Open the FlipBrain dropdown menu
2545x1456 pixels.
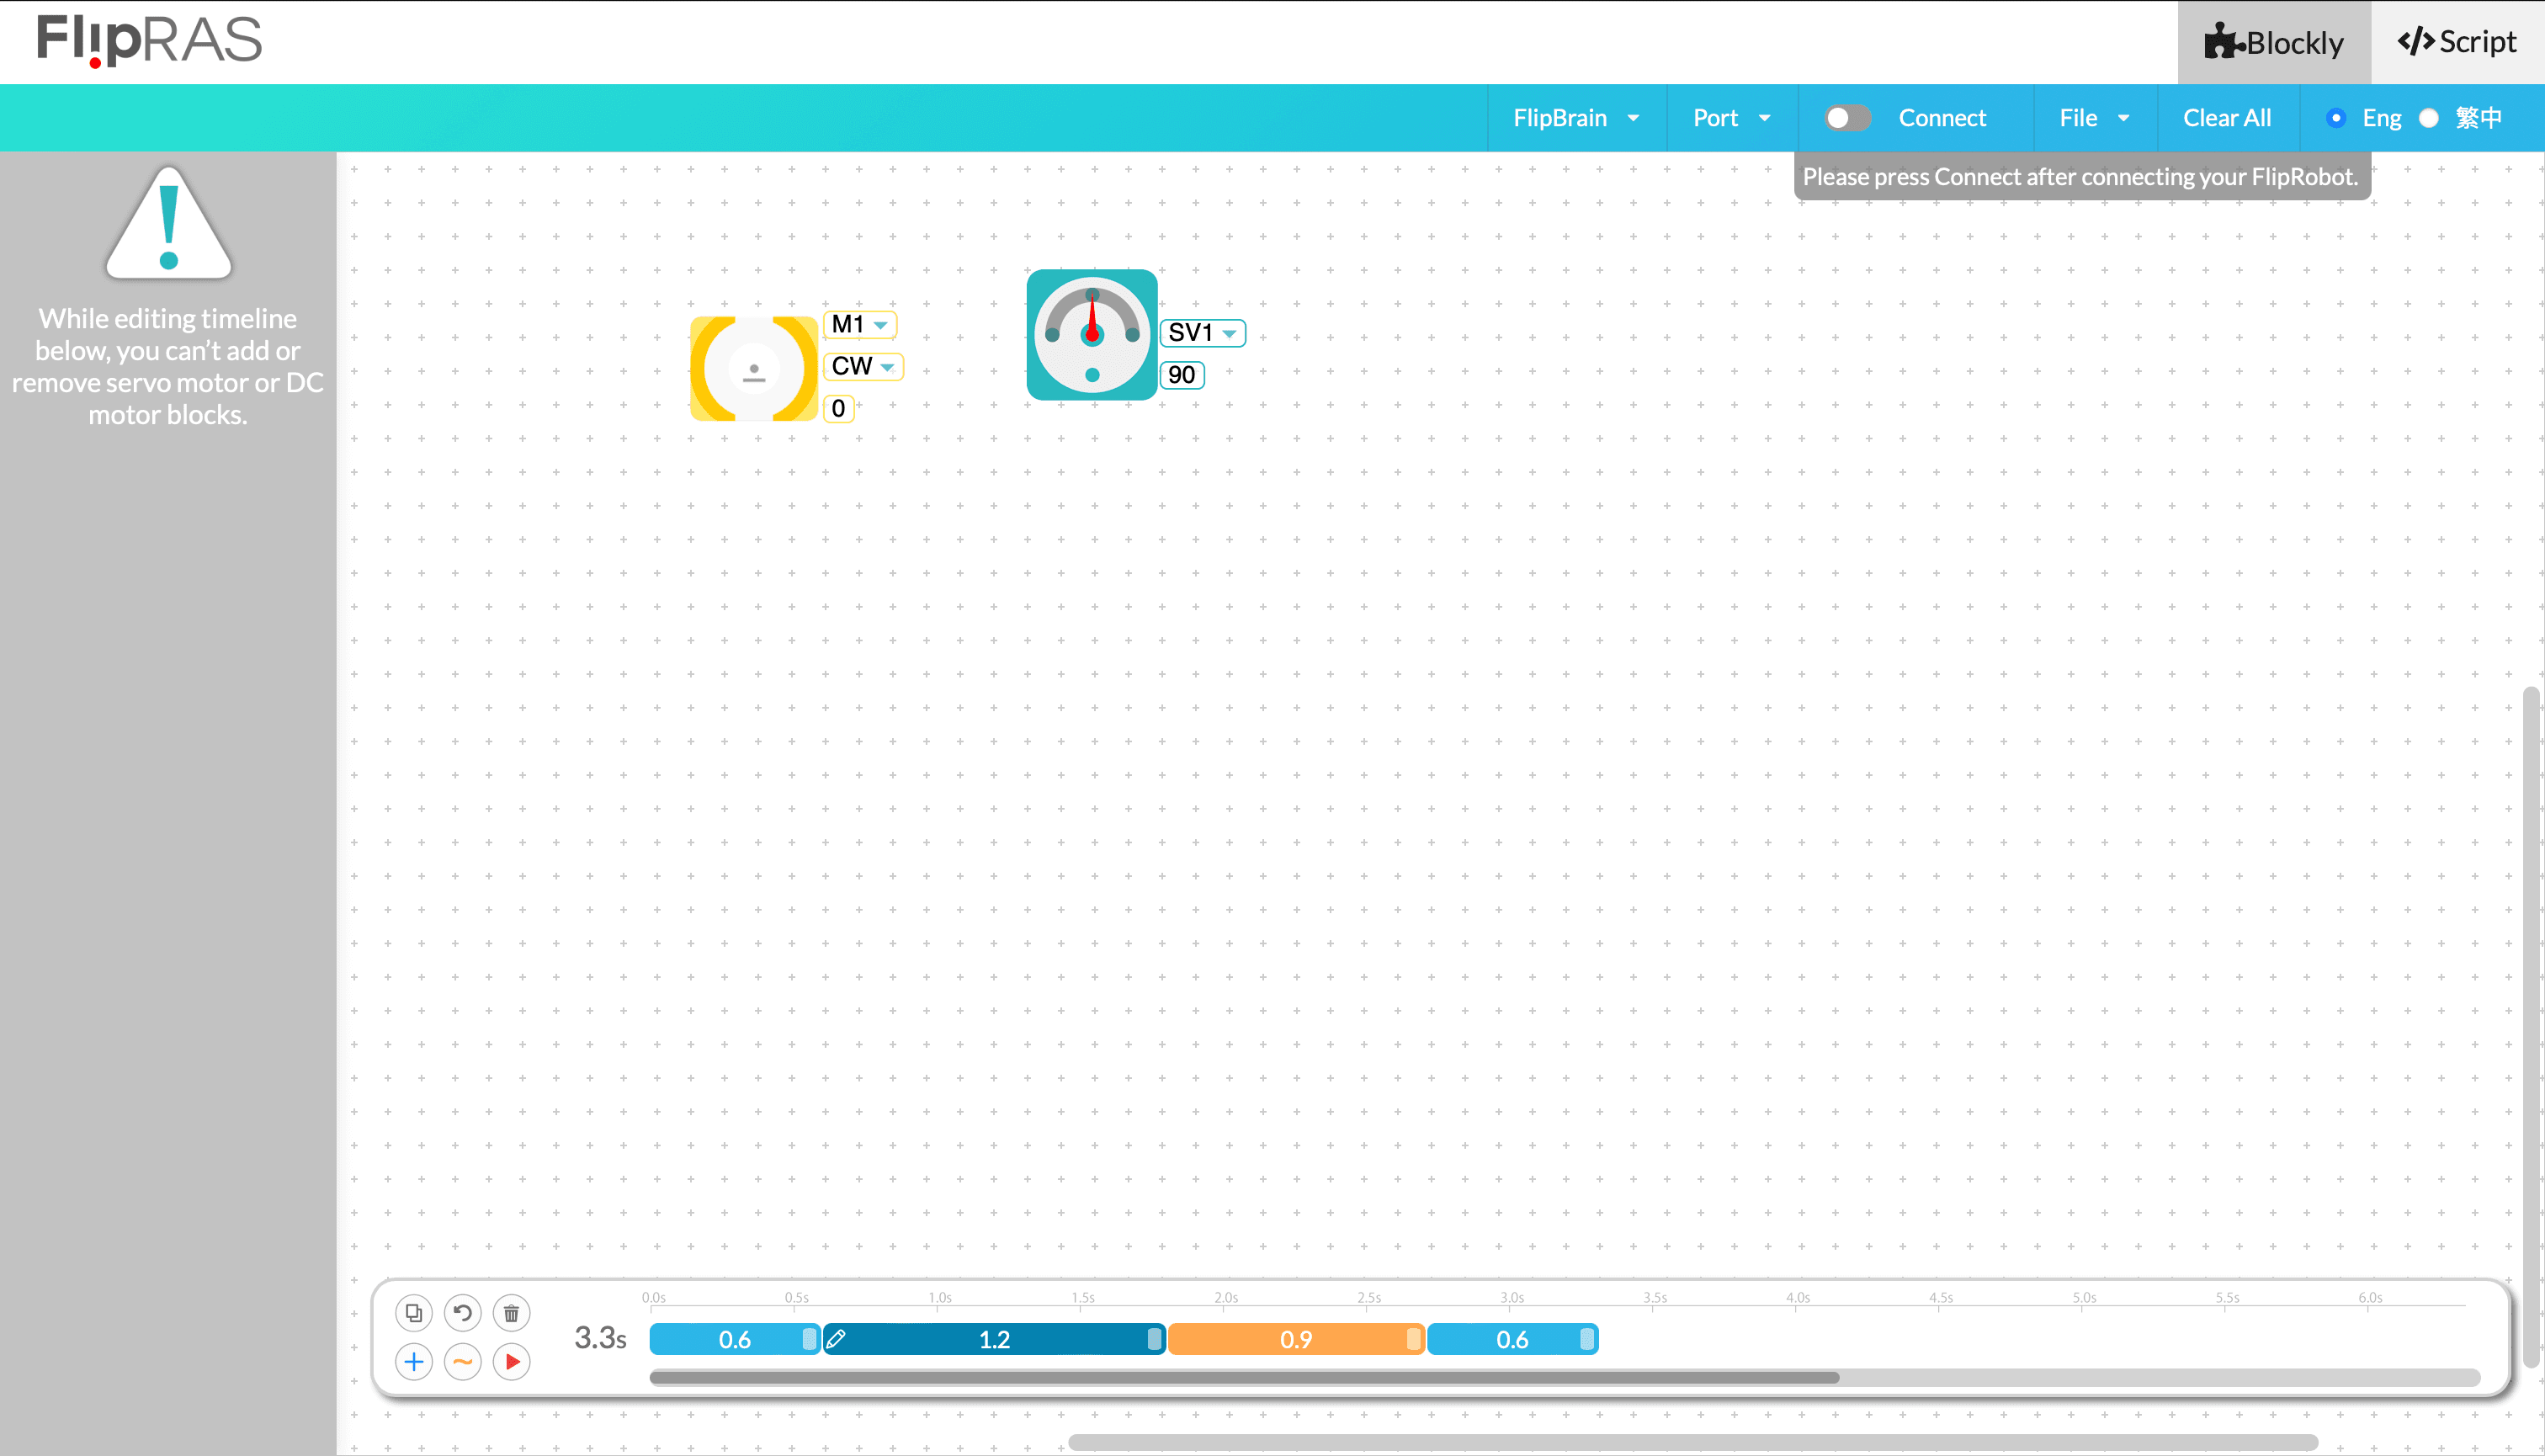pyautogui.click(x=1577, y=118)
